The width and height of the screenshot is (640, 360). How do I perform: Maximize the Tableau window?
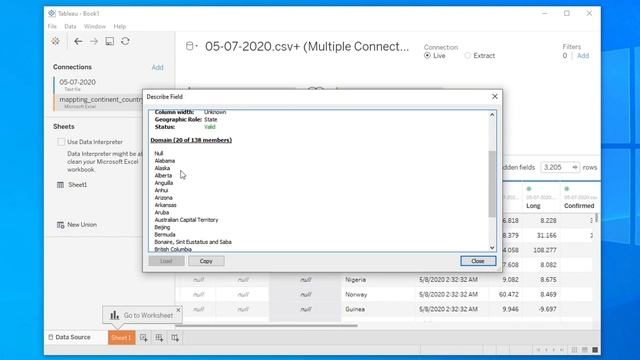567,13
